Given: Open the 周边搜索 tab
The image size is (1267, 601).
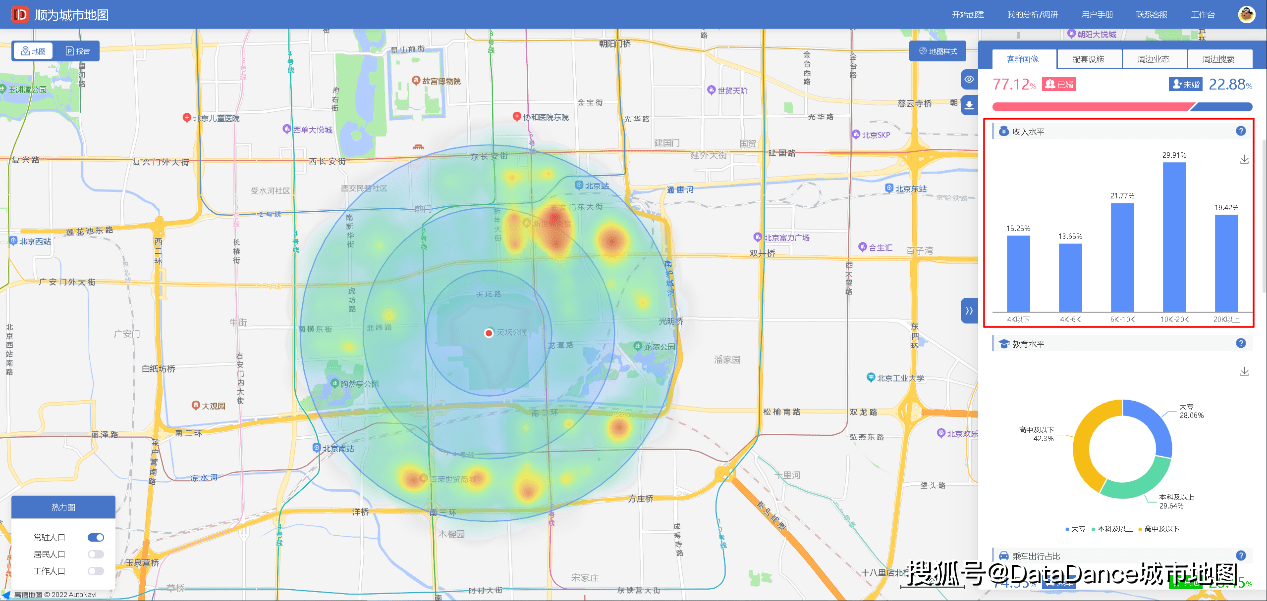Looking at the screenshot, I should [x=1219, y=59].
